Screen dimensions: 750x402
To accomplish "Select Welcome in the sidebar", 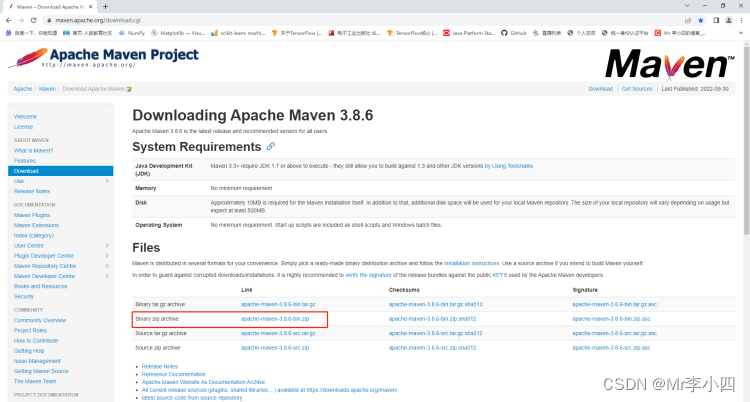I will tap(25, 117).
